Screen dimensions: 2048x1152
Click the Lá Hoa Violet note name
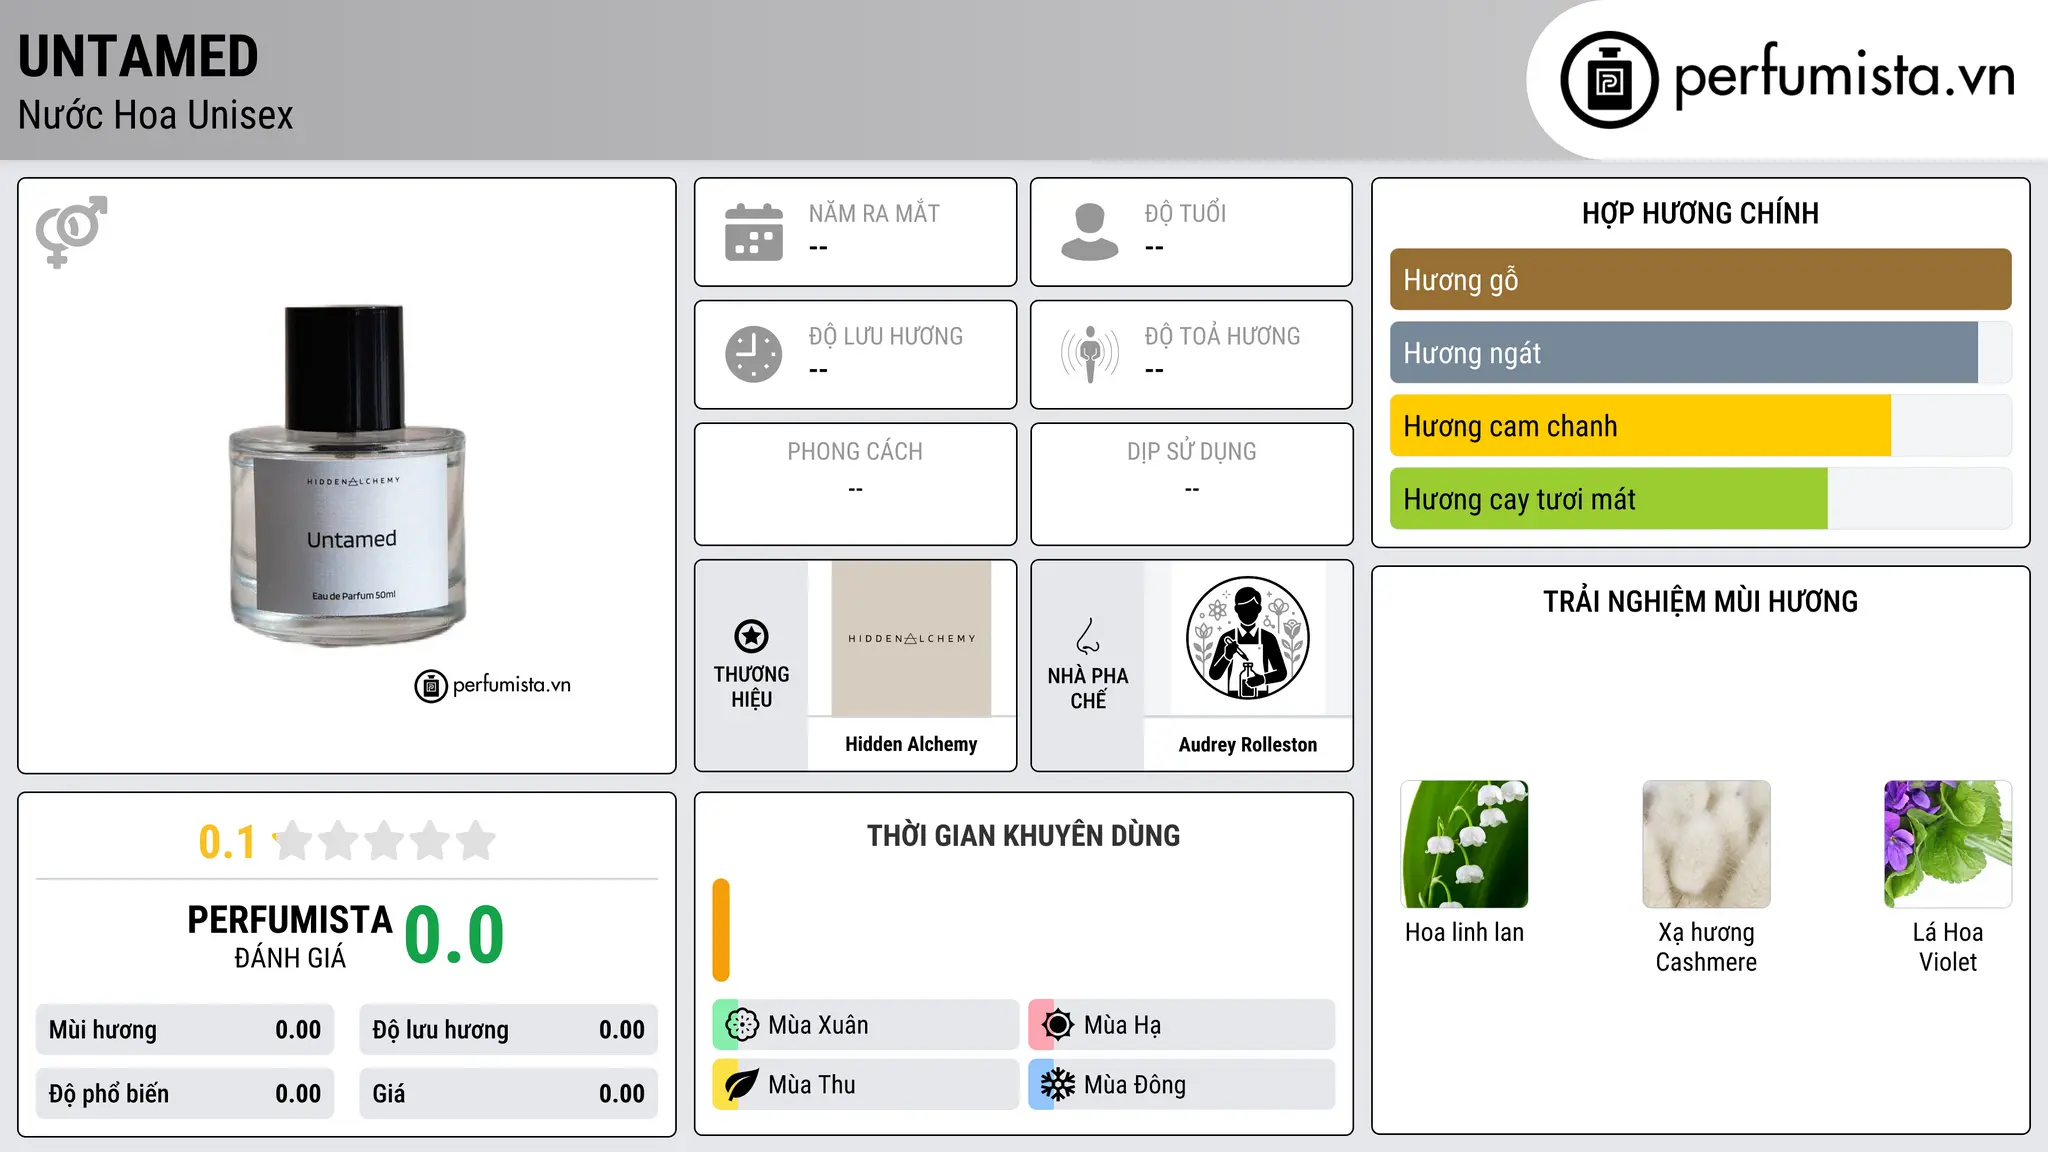[1948, 947]
